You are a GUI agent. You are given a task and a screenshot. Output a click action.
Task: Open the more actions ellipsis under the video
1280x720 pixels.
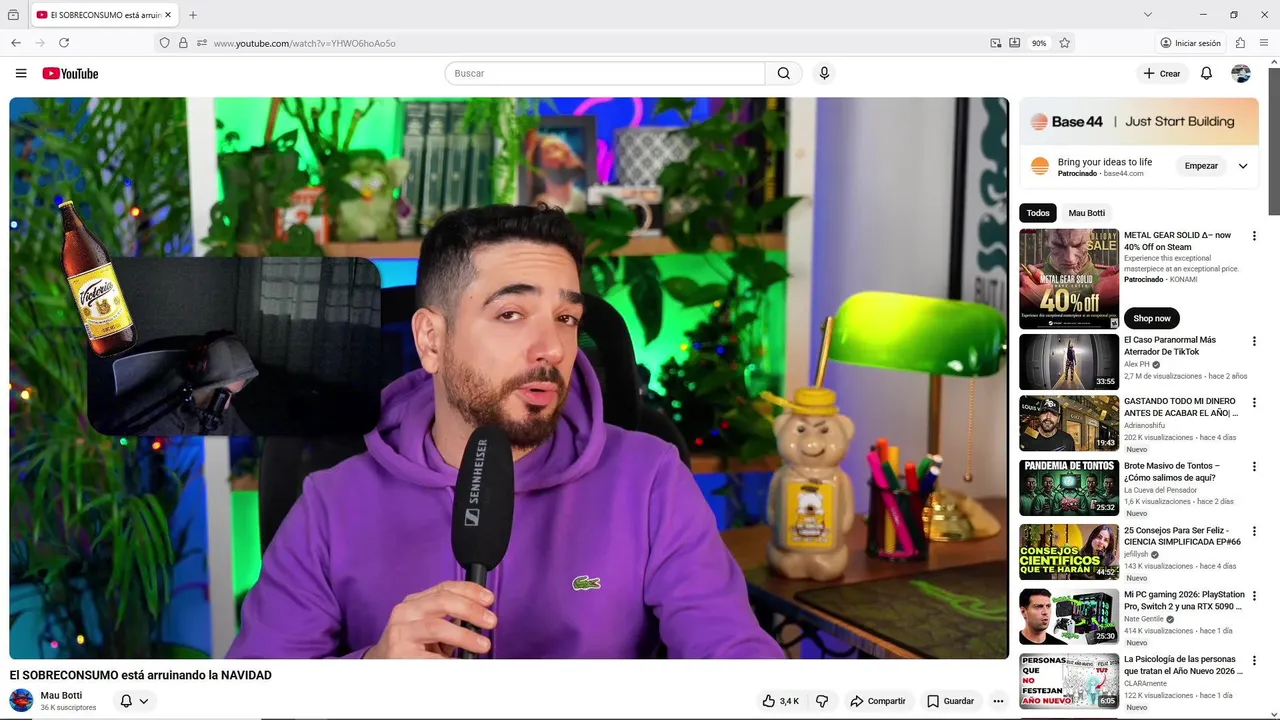pos(998,701)
